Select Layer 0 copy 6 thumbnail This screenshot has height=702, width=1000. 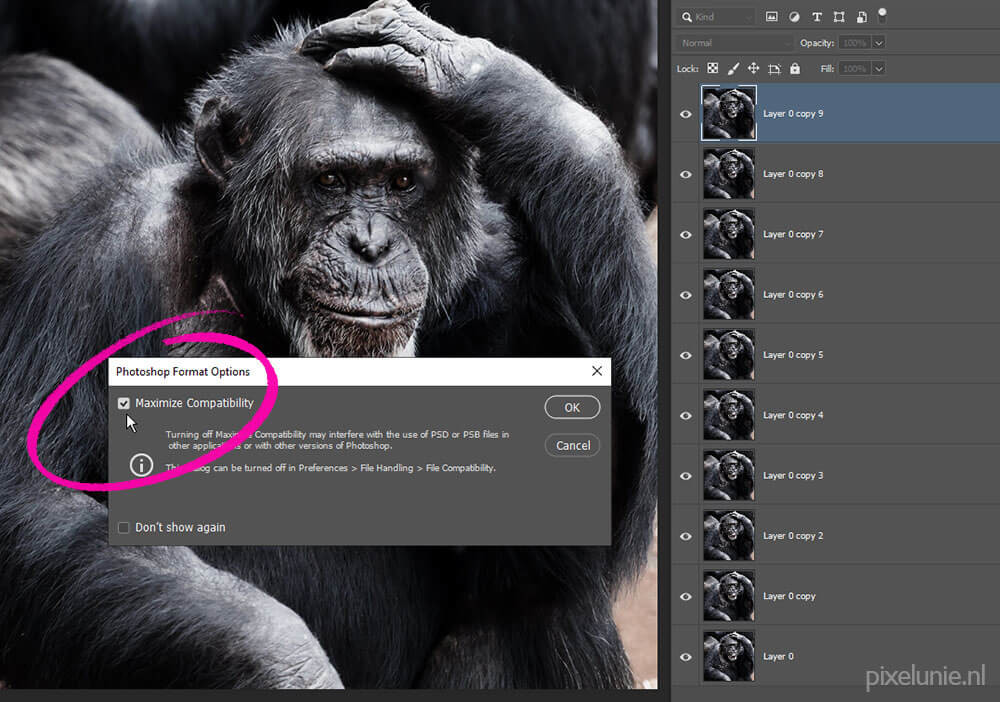click(729, 295)
